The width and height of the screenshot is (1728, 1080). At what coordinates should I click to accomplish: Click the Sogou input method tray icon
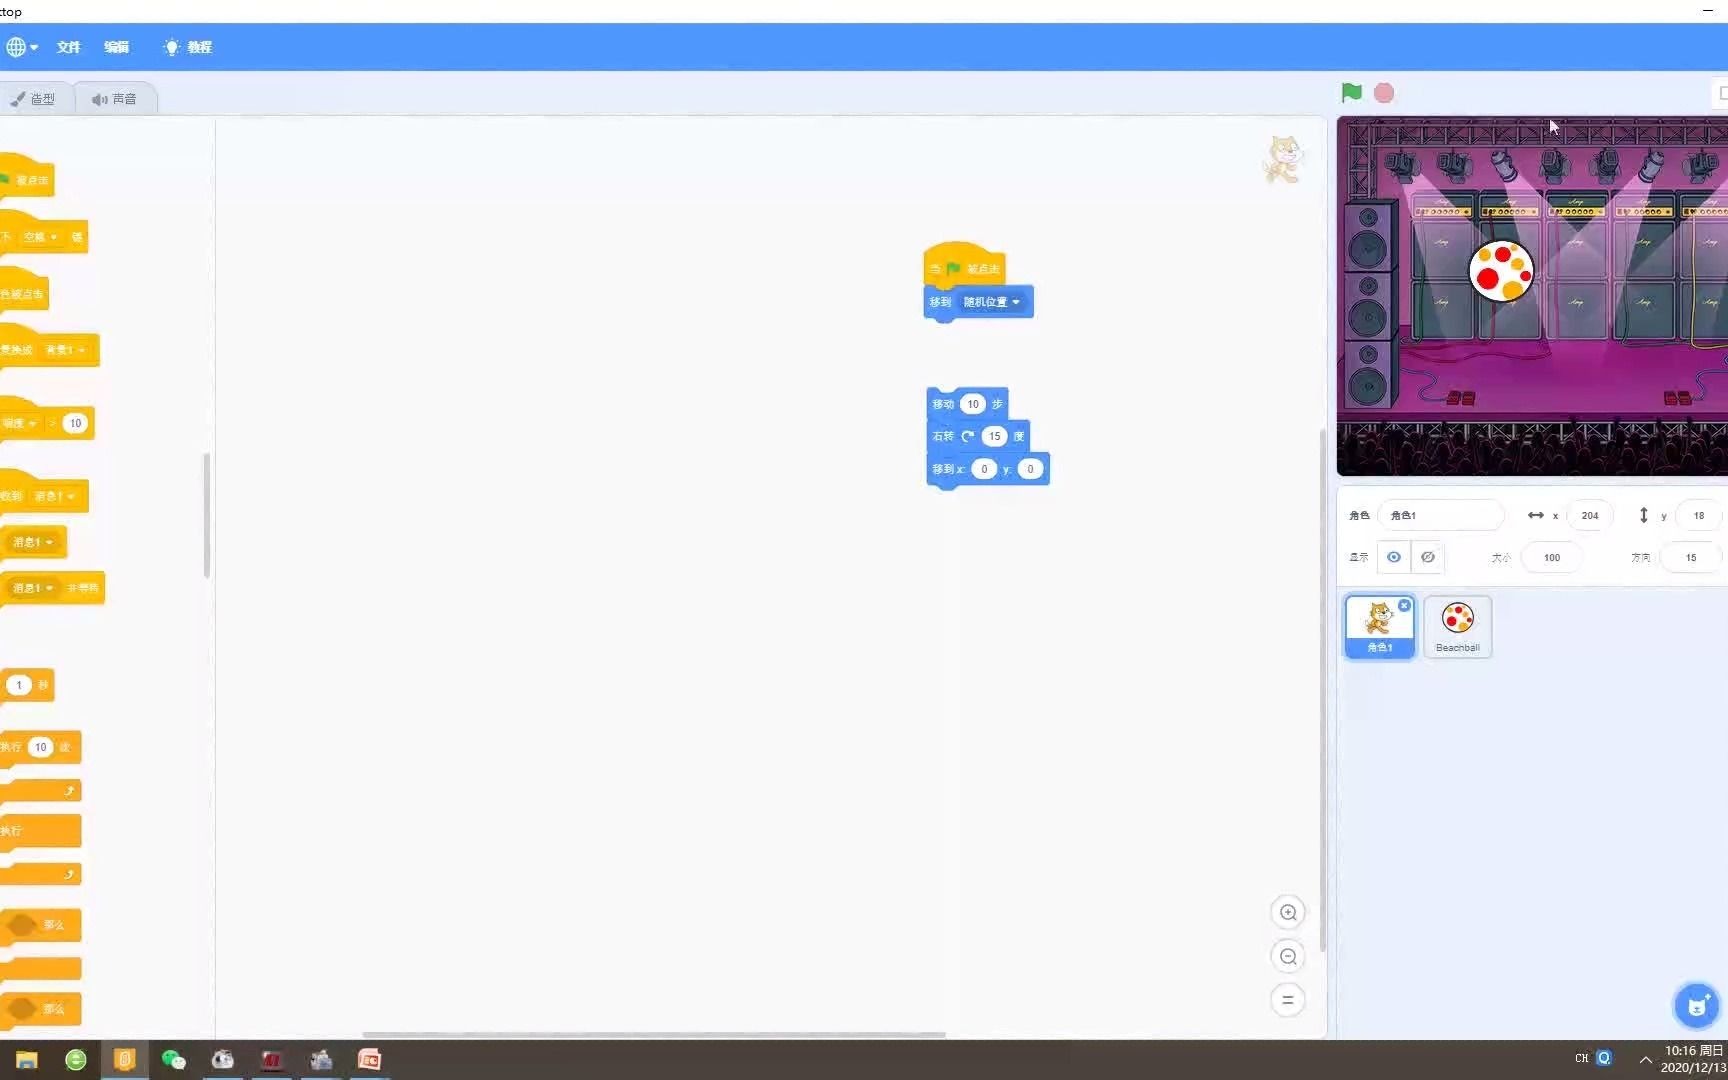1604,1058
